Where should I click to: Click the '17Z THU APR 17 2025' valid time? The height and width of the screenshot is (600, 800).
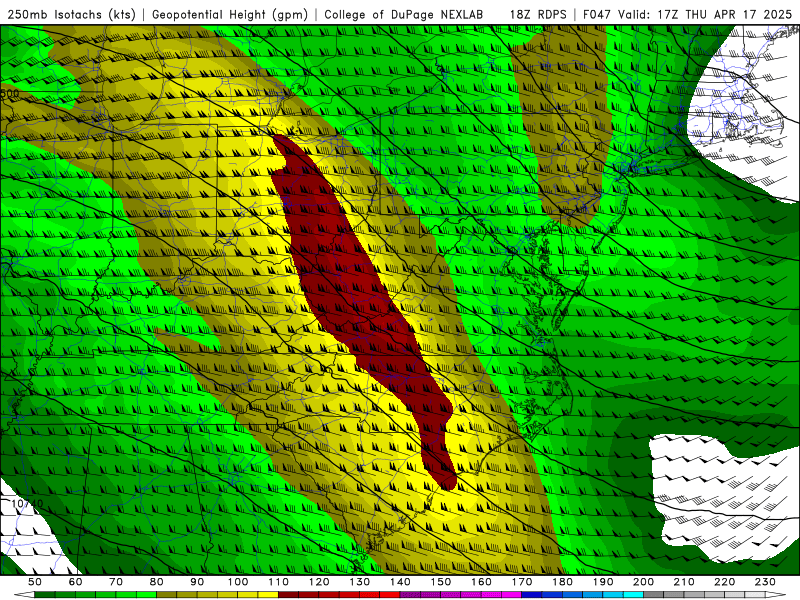(724, 14)
